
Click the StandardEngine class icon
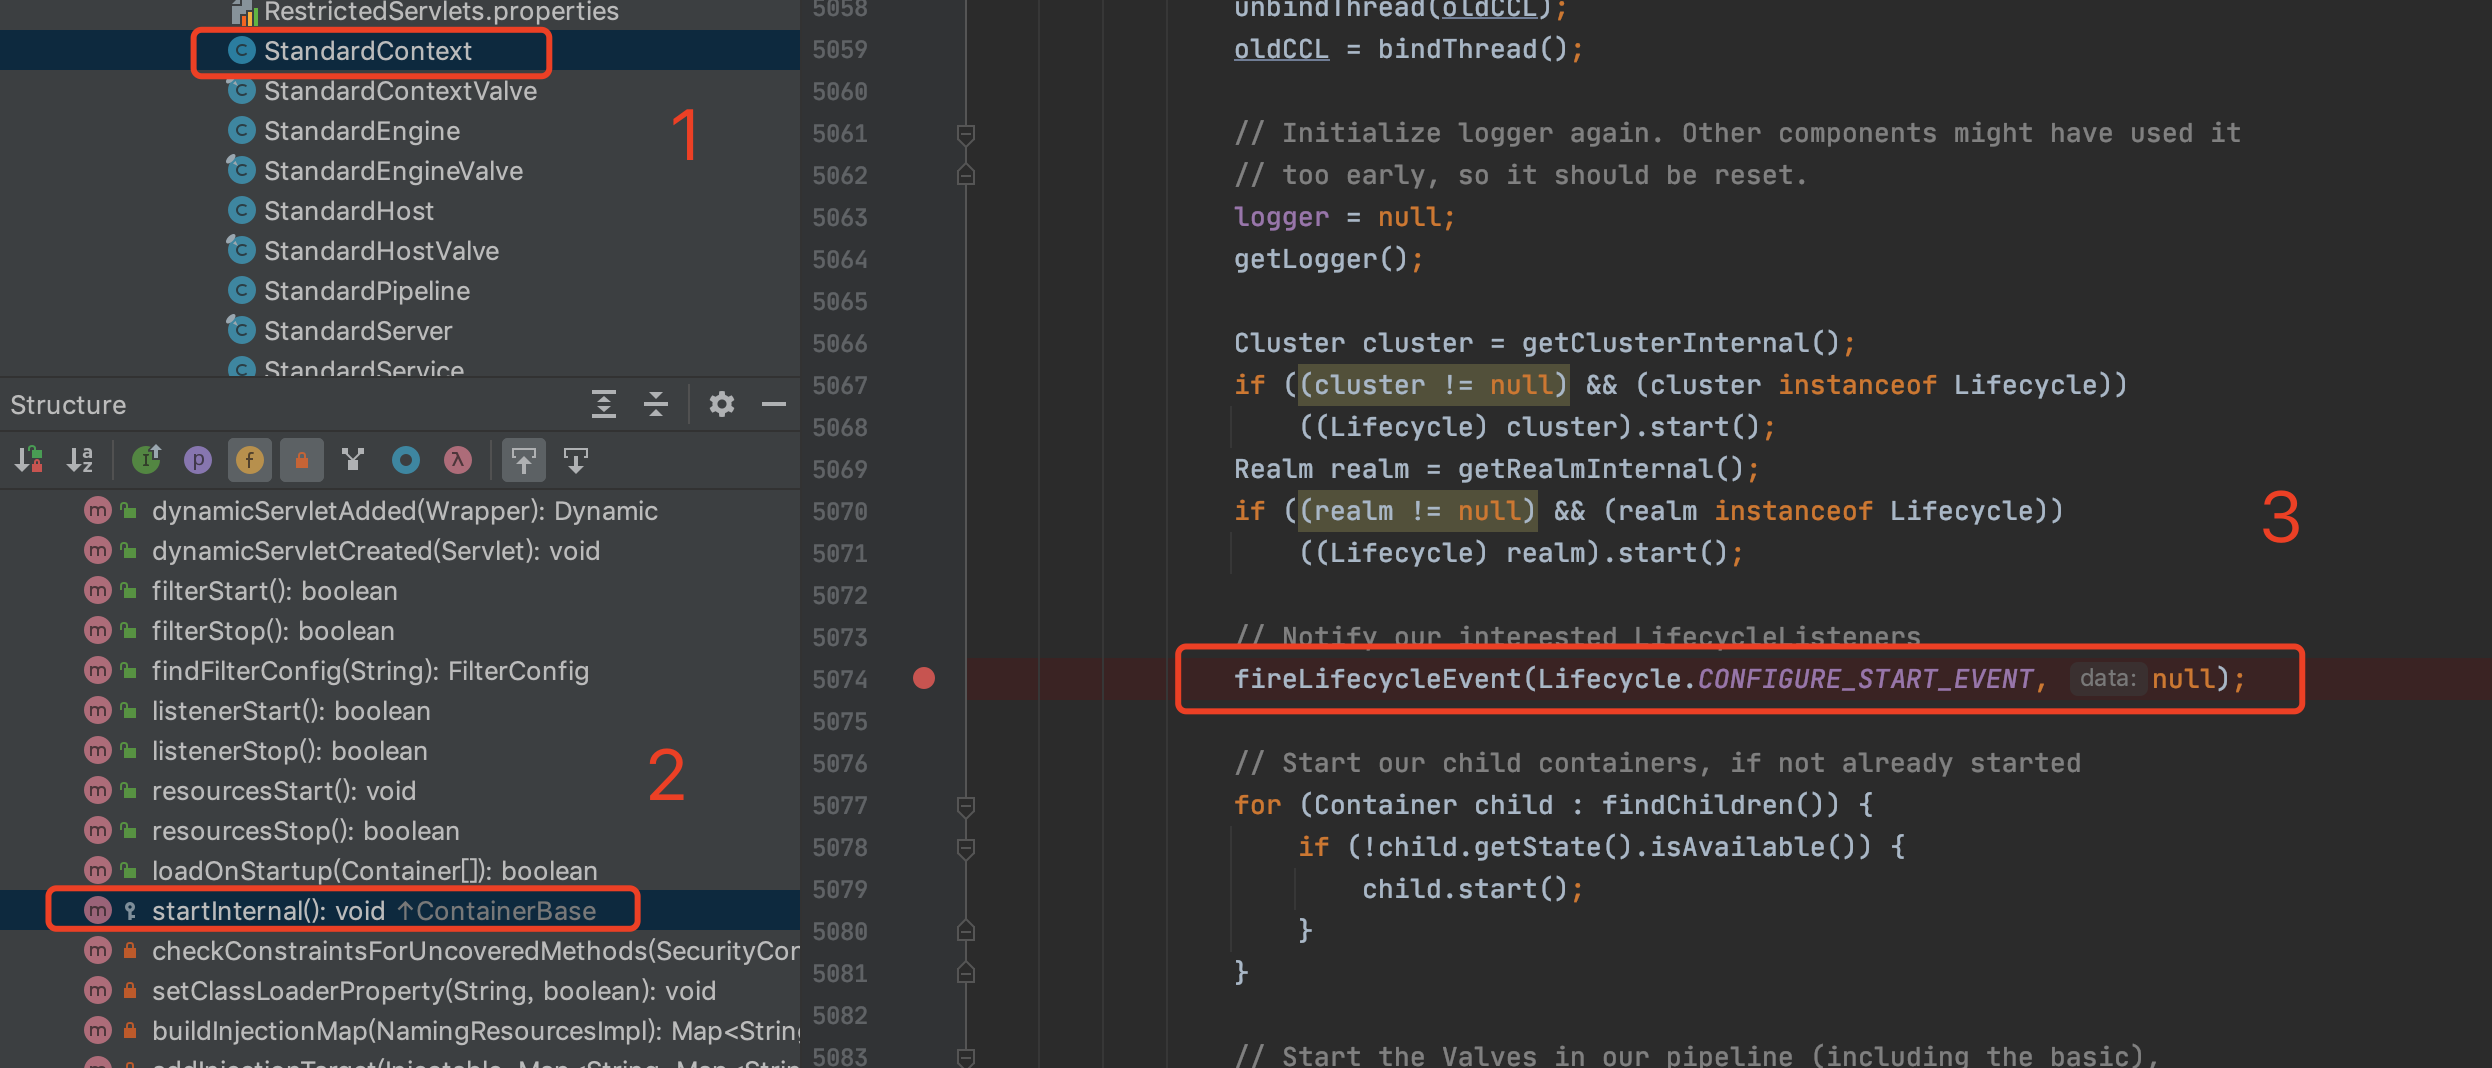pos(241,130)
